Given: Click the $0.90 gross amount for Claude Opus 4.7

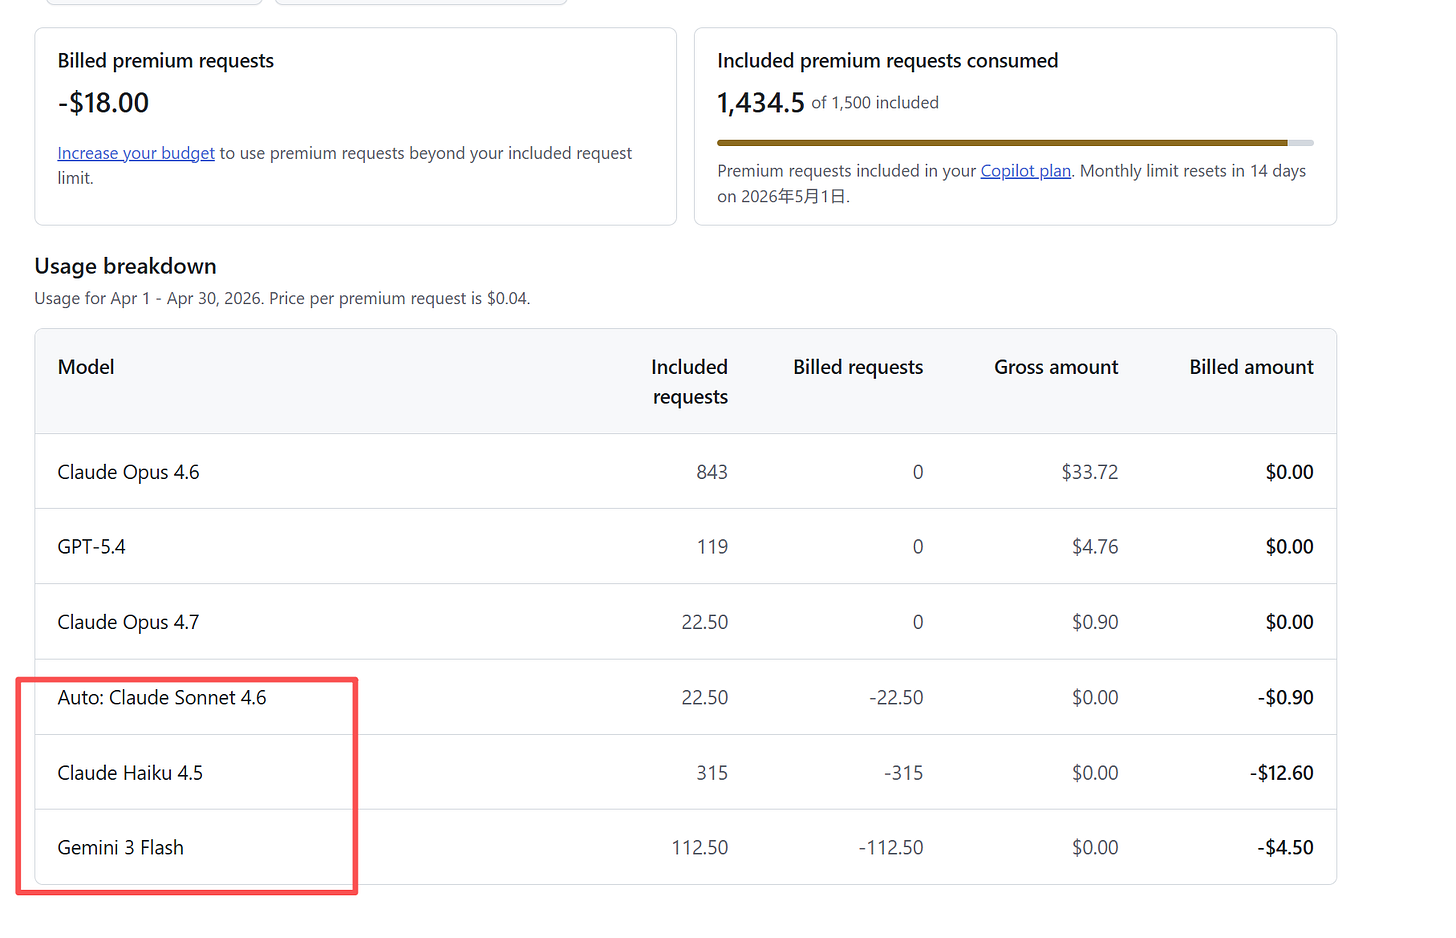Looking at the screenshot, I should point(1095,622).
